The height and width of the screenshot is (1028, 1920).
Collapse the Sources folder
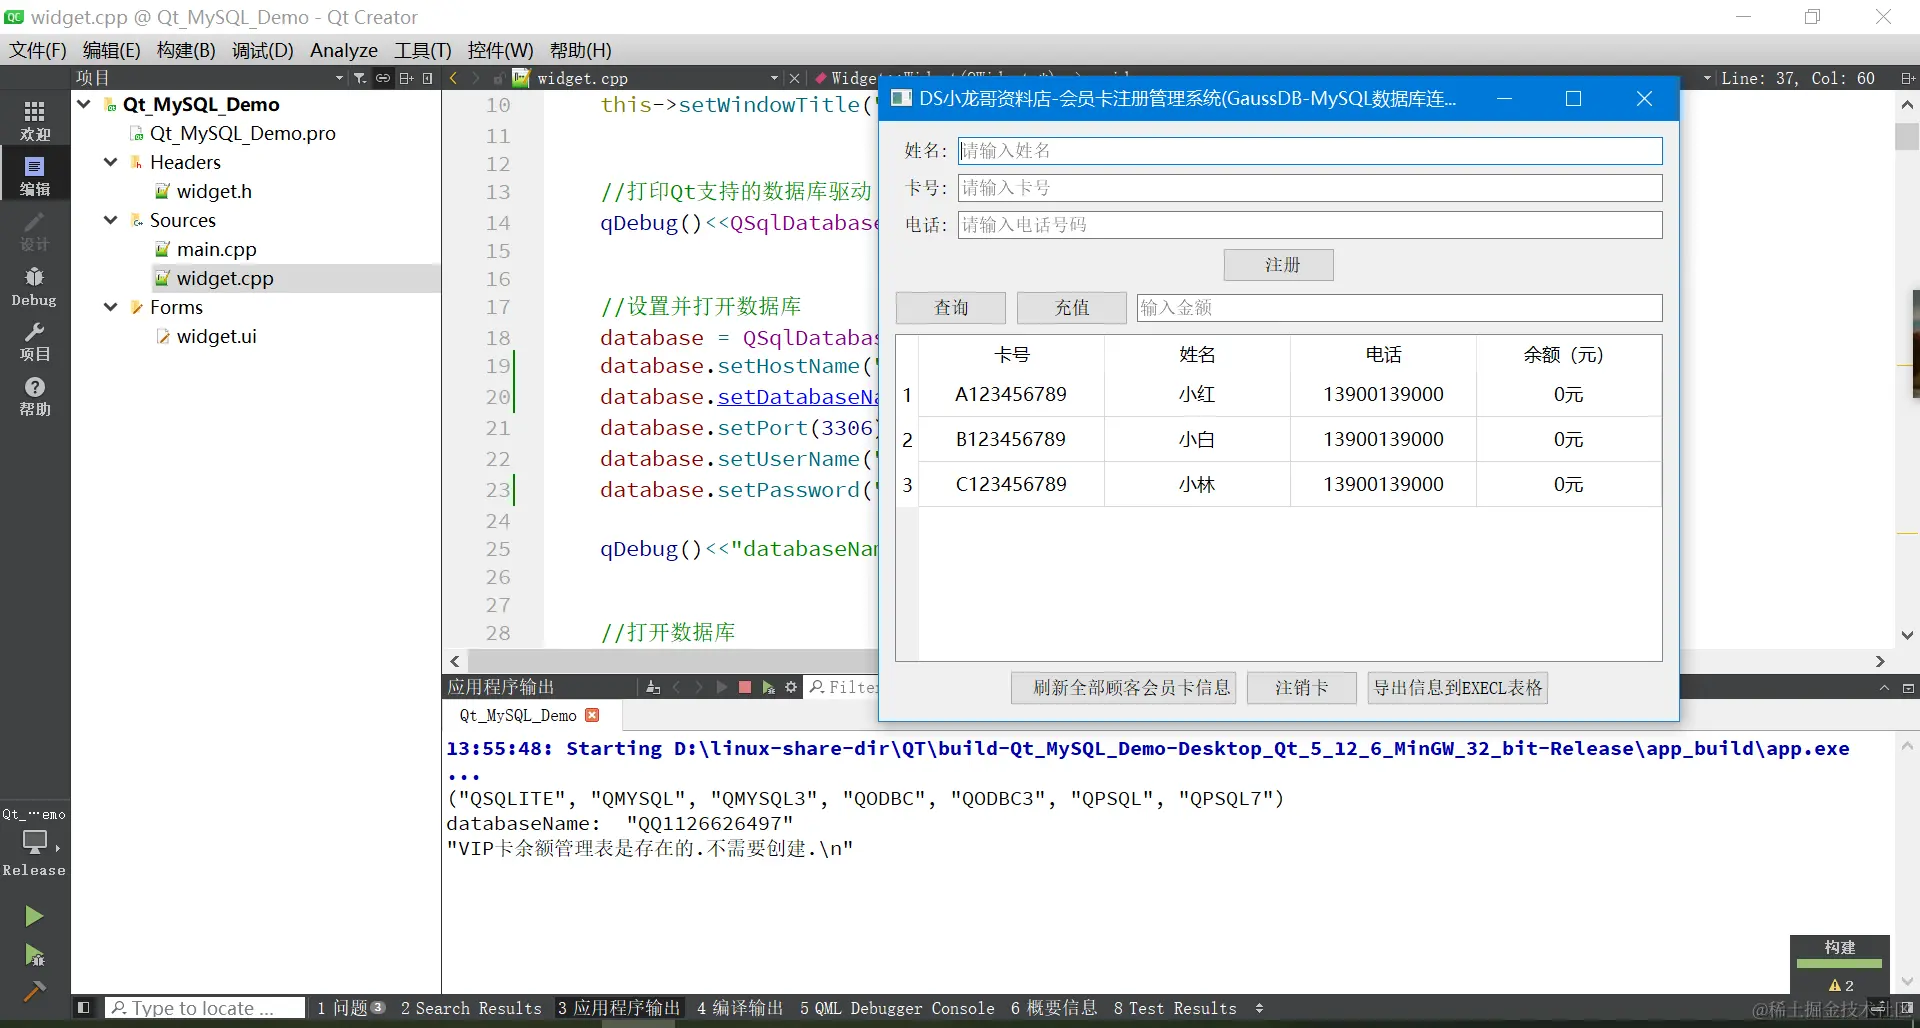point(111,220)
